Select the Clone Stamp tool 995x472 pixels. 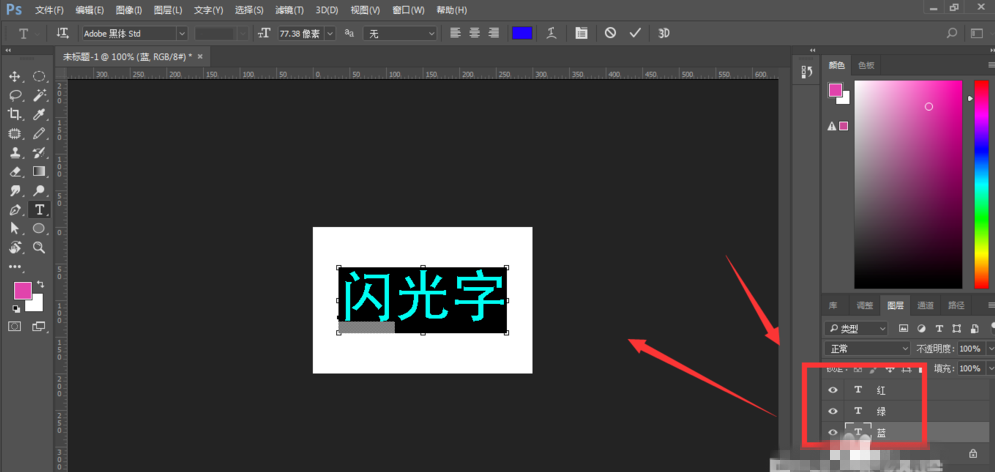(15, 153)
